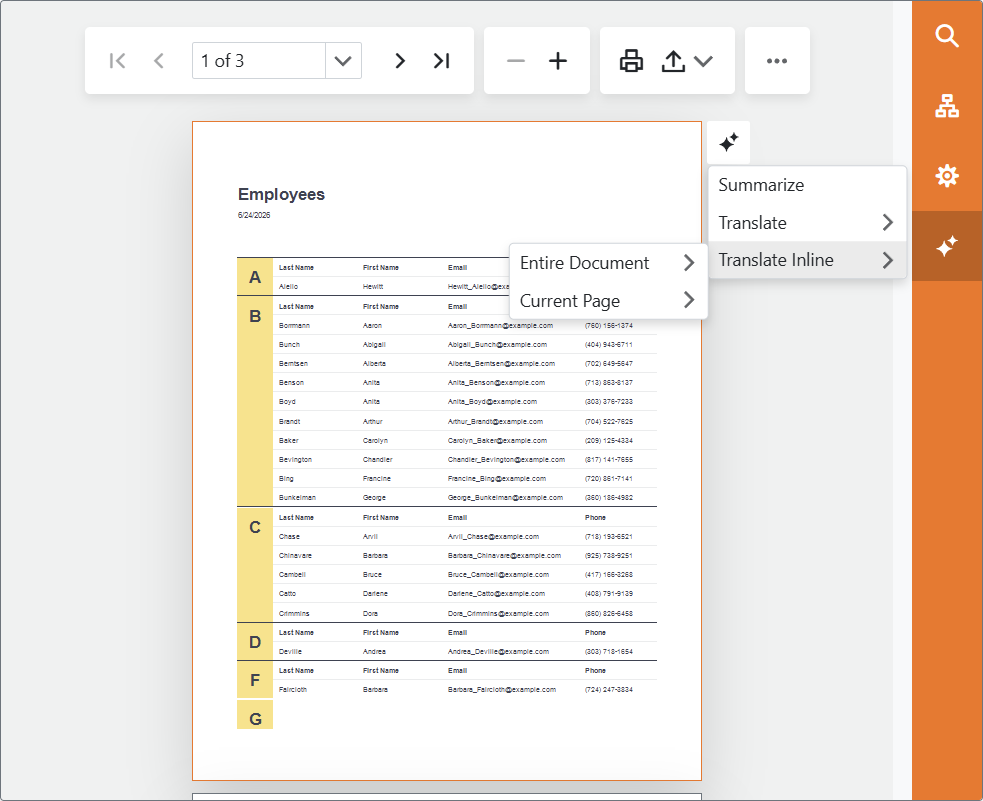
Task: Open the export formats dropdown arrow
Action: pos(703,61)
